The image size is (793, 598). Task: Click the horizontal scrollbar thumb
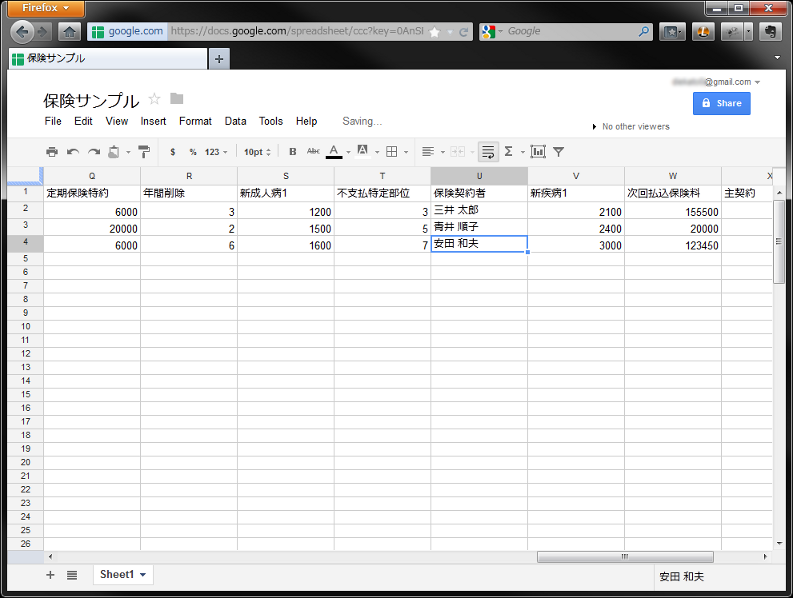click(x=625, y=557)
